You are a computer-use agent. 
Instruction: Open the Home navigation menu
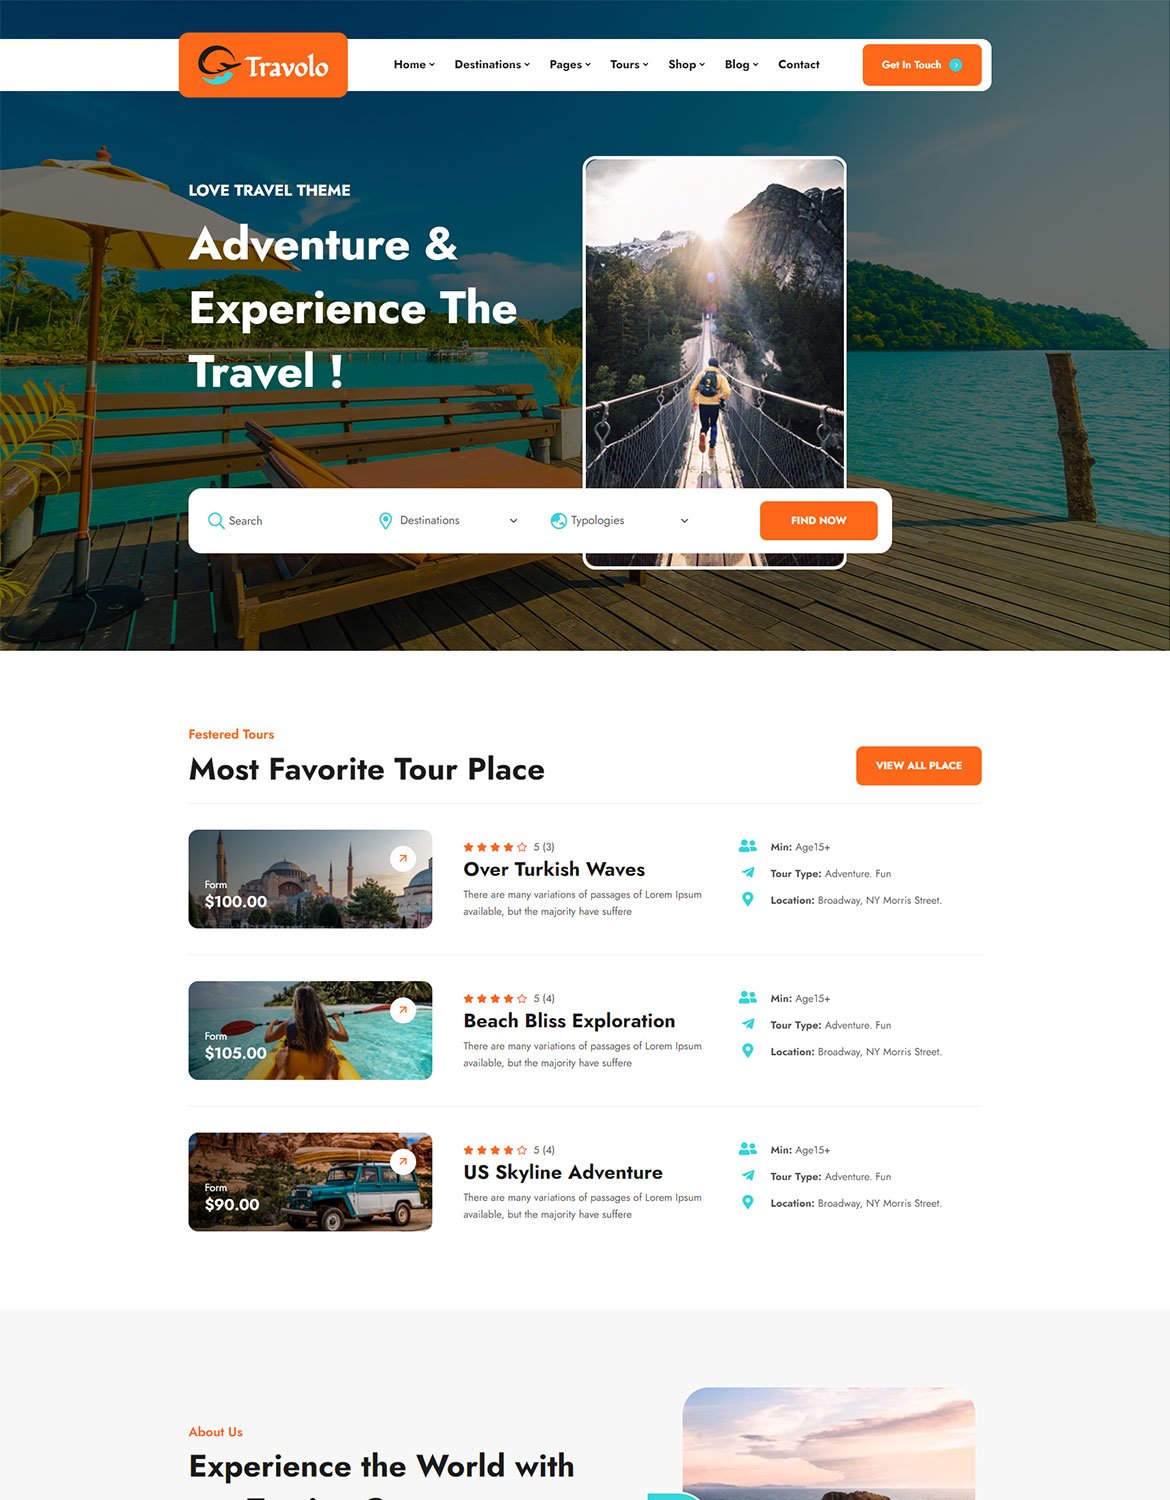414,65
